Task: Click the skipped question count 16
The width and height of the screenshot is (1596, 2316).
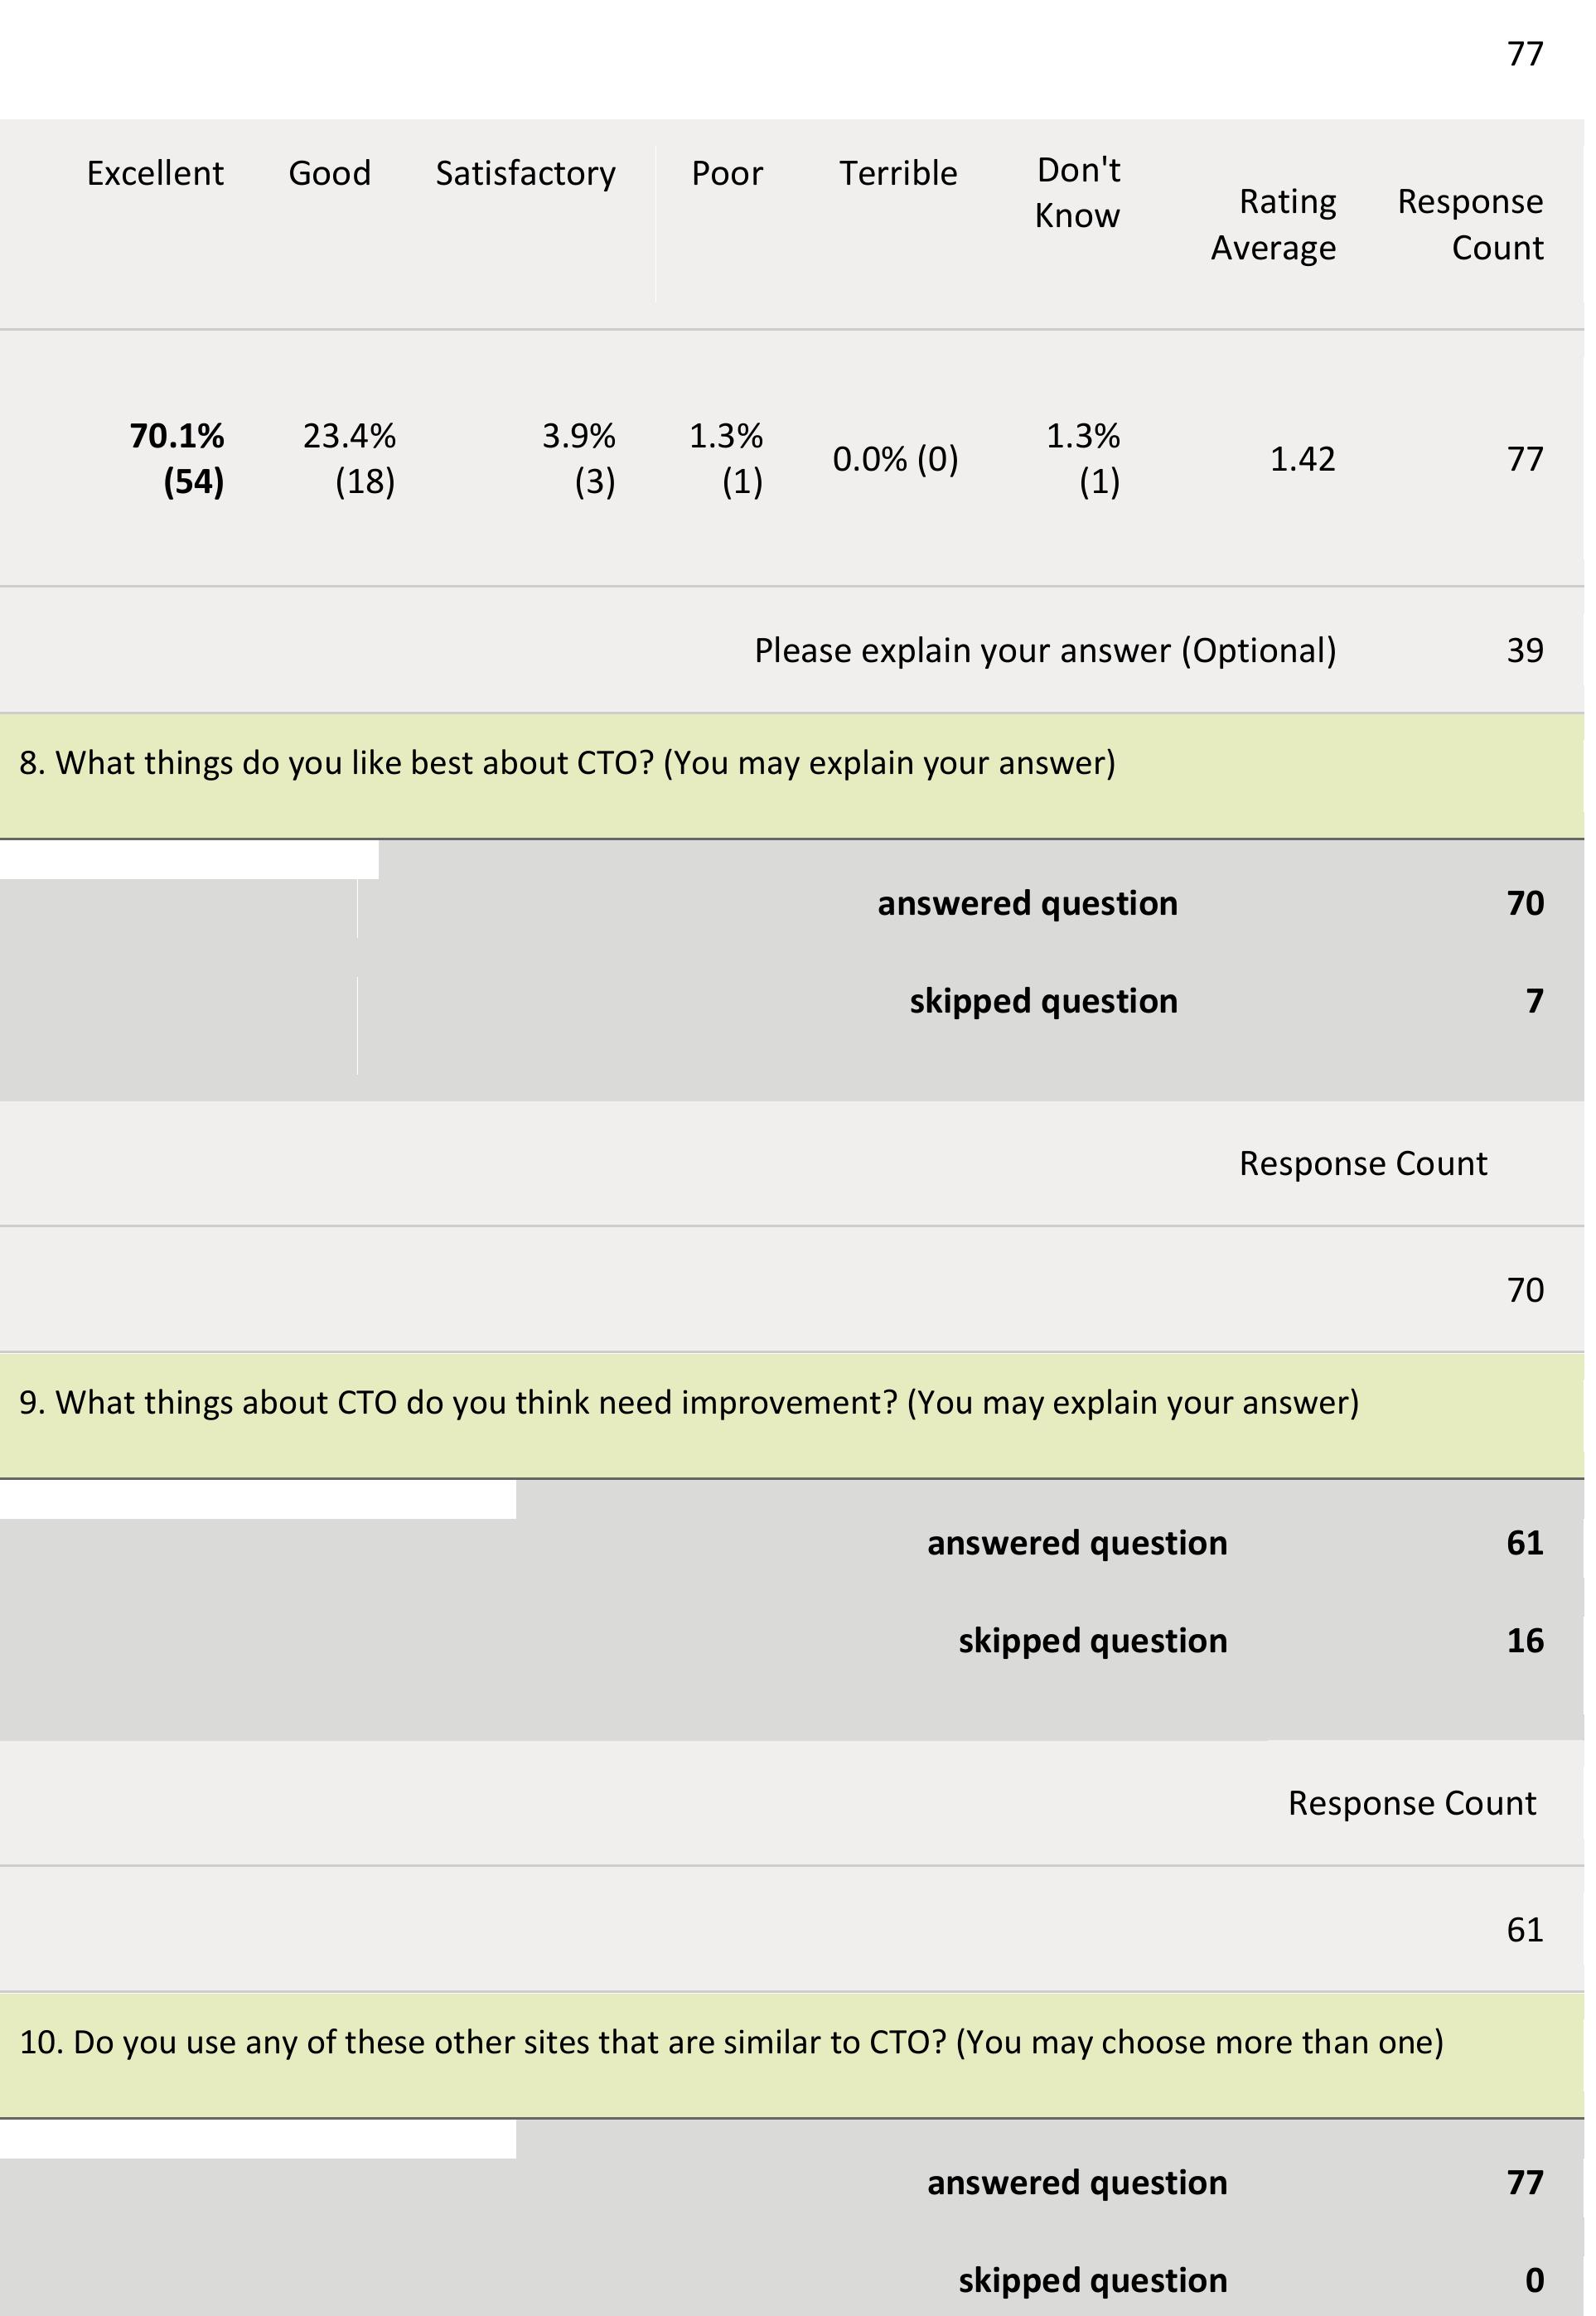Action: point(1525,1640)
